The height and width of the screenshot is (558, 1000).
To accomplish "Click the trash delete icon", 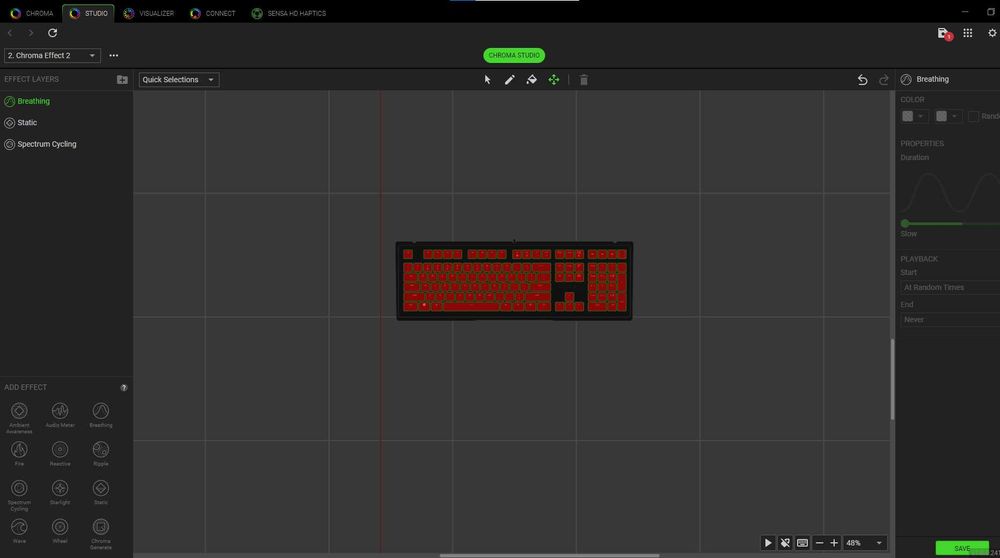I will coord(584,80).
